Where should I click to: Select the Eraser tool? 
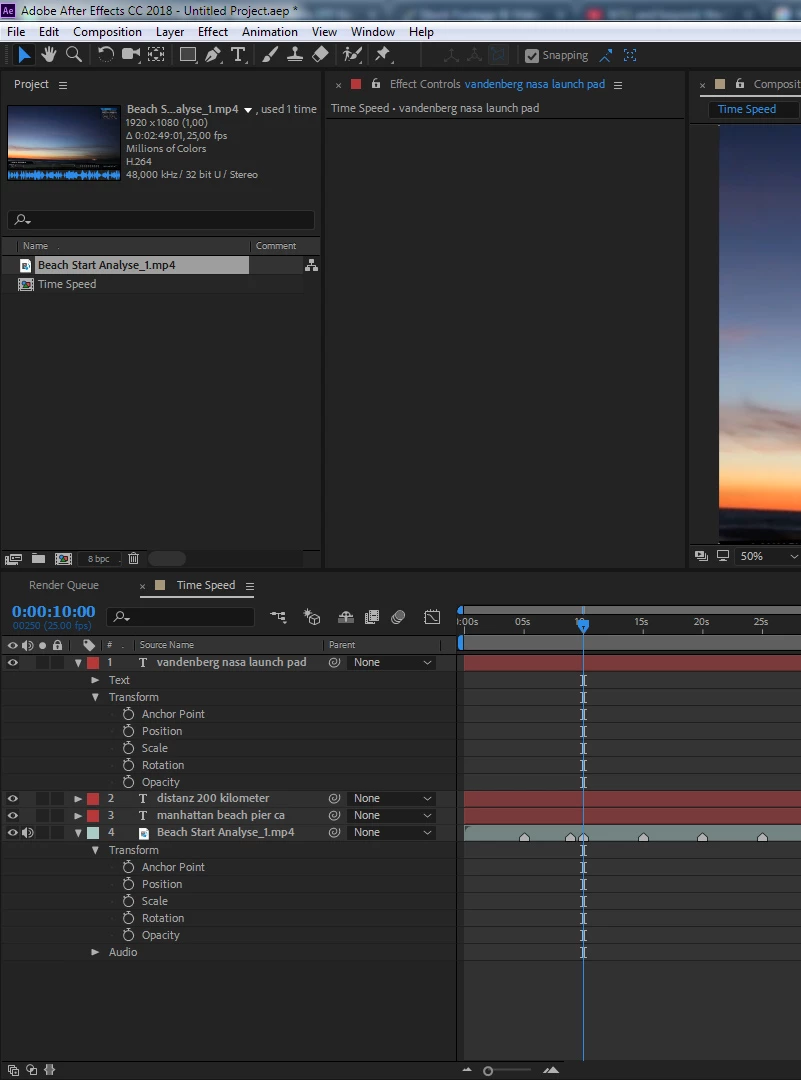(320, 55)
